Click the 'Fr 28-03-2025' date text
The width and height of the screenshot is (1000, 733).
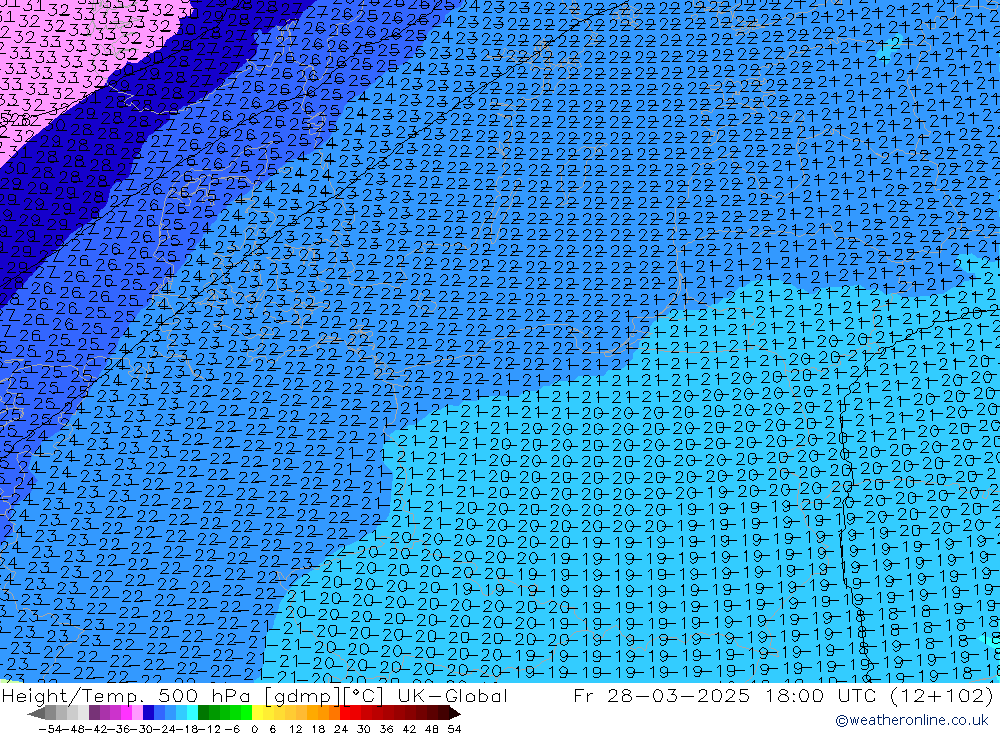point(661,695)
